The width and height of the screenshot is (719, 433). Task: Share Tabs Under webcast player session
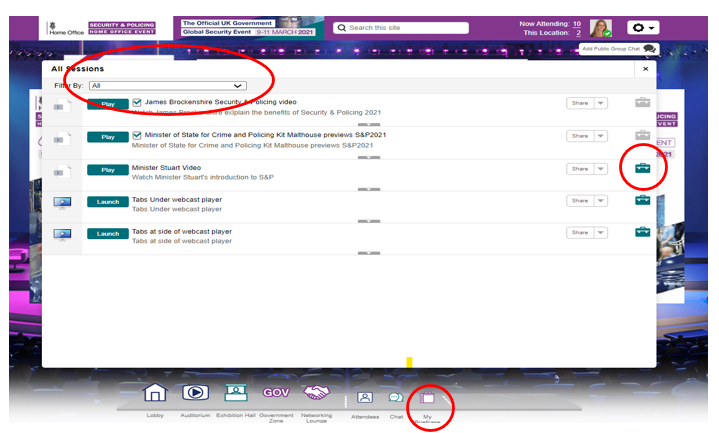point(580,201)
